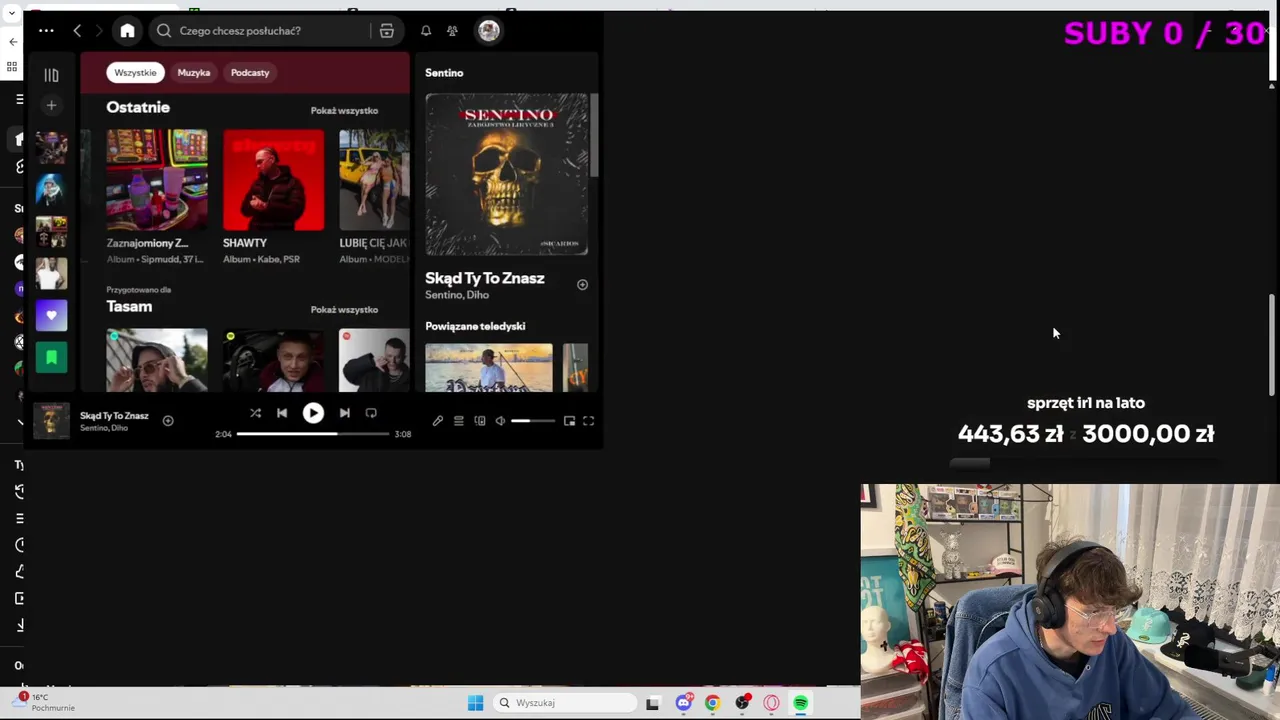Toggle repeat mode
This screenshot has height=720, width=1280.
coord(371,413)
